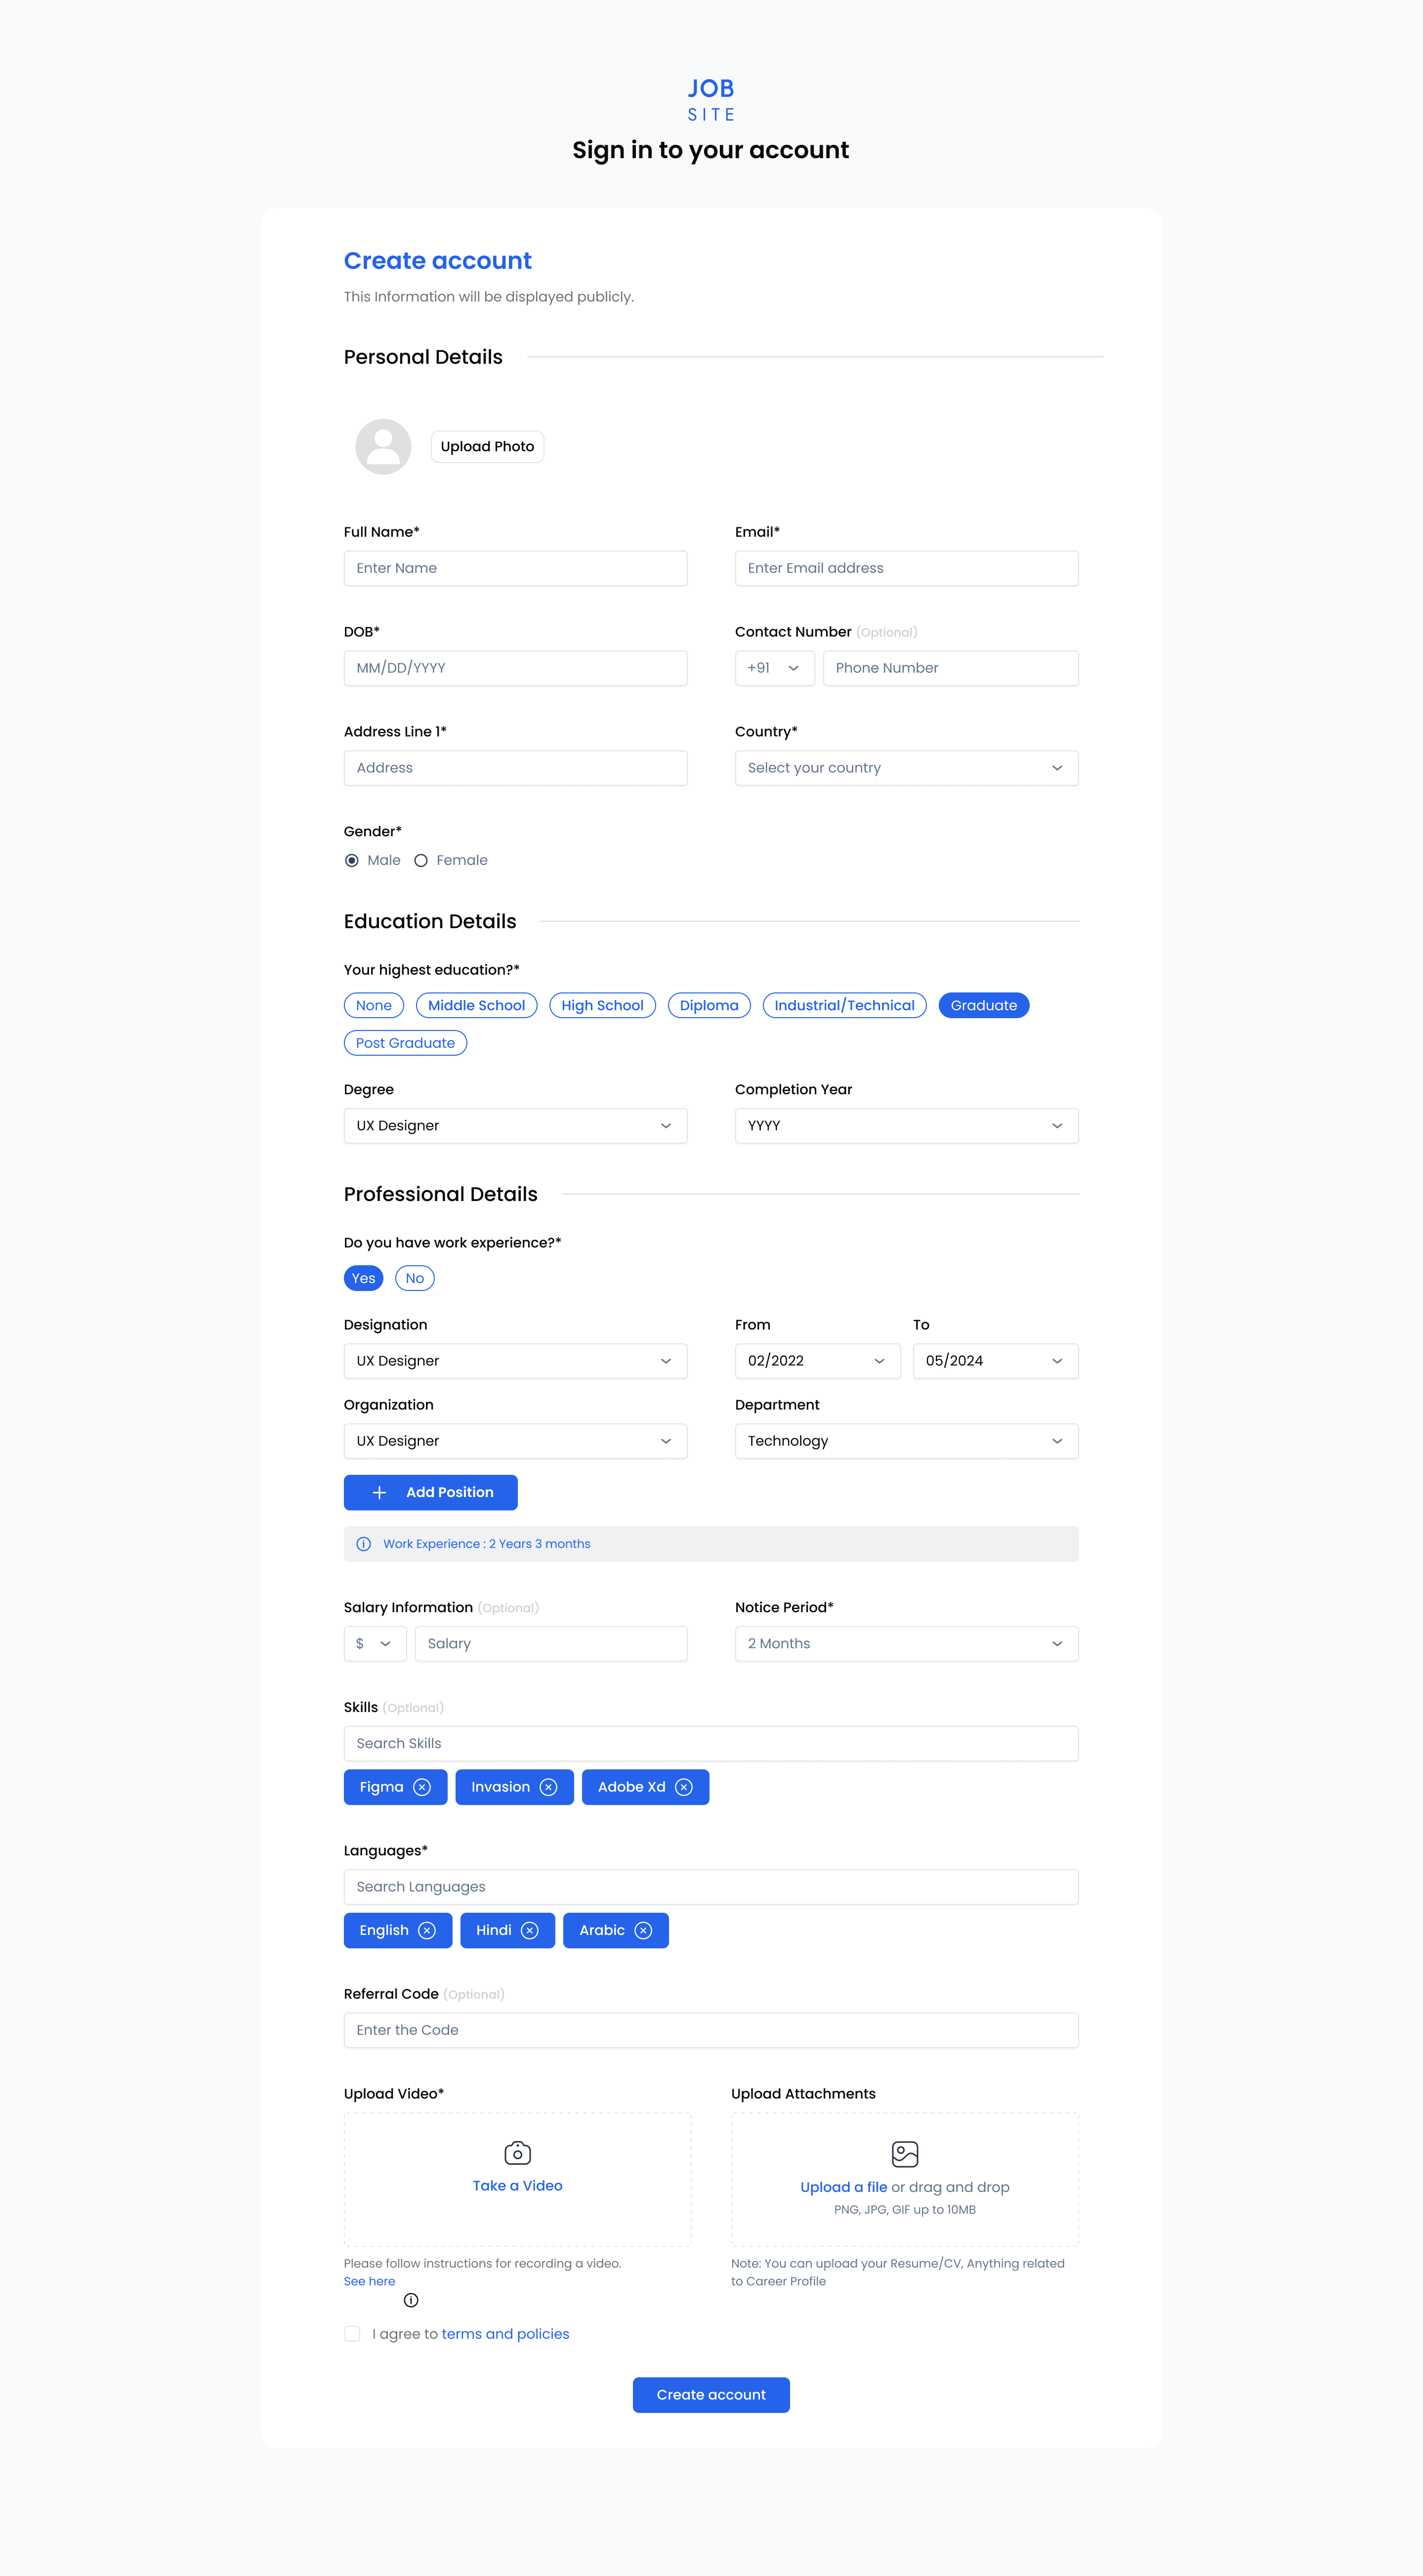Click the JOB SITE logo

(711, 100)
